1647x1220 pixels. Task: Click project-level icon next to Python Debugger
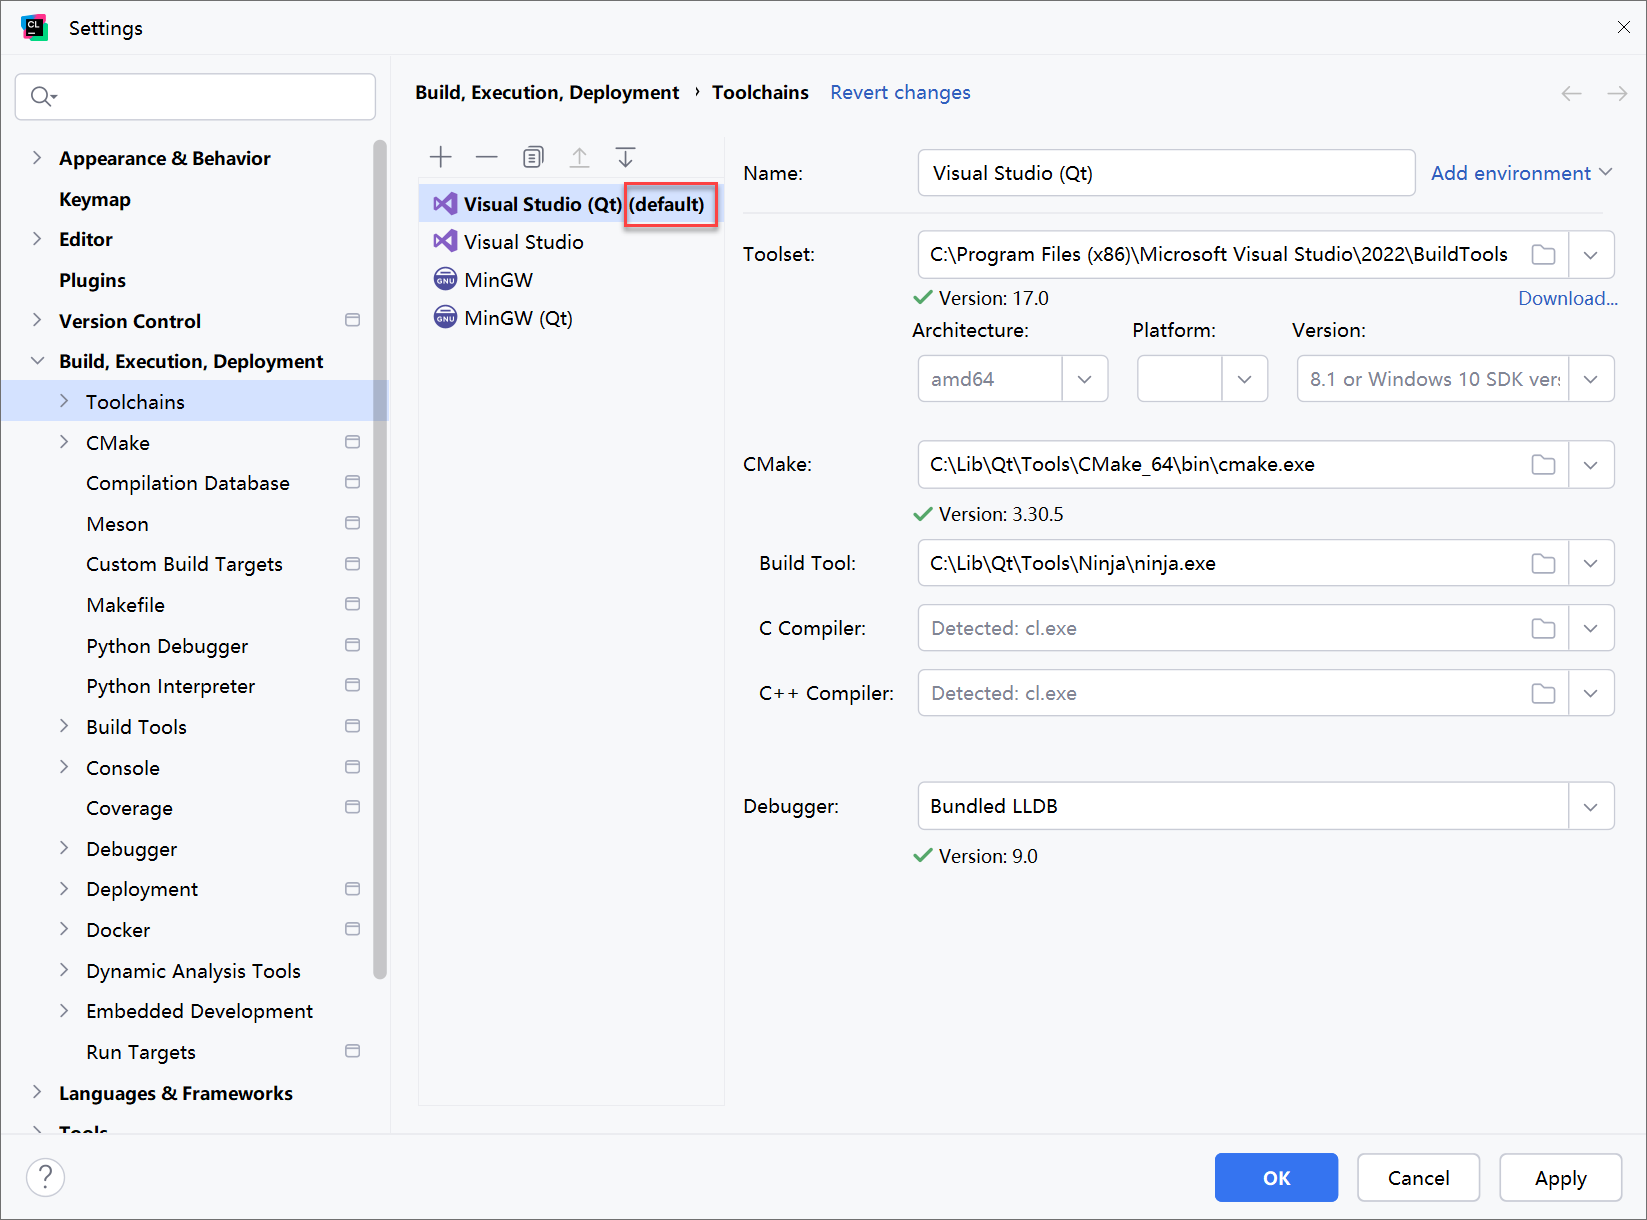[352, 645]
